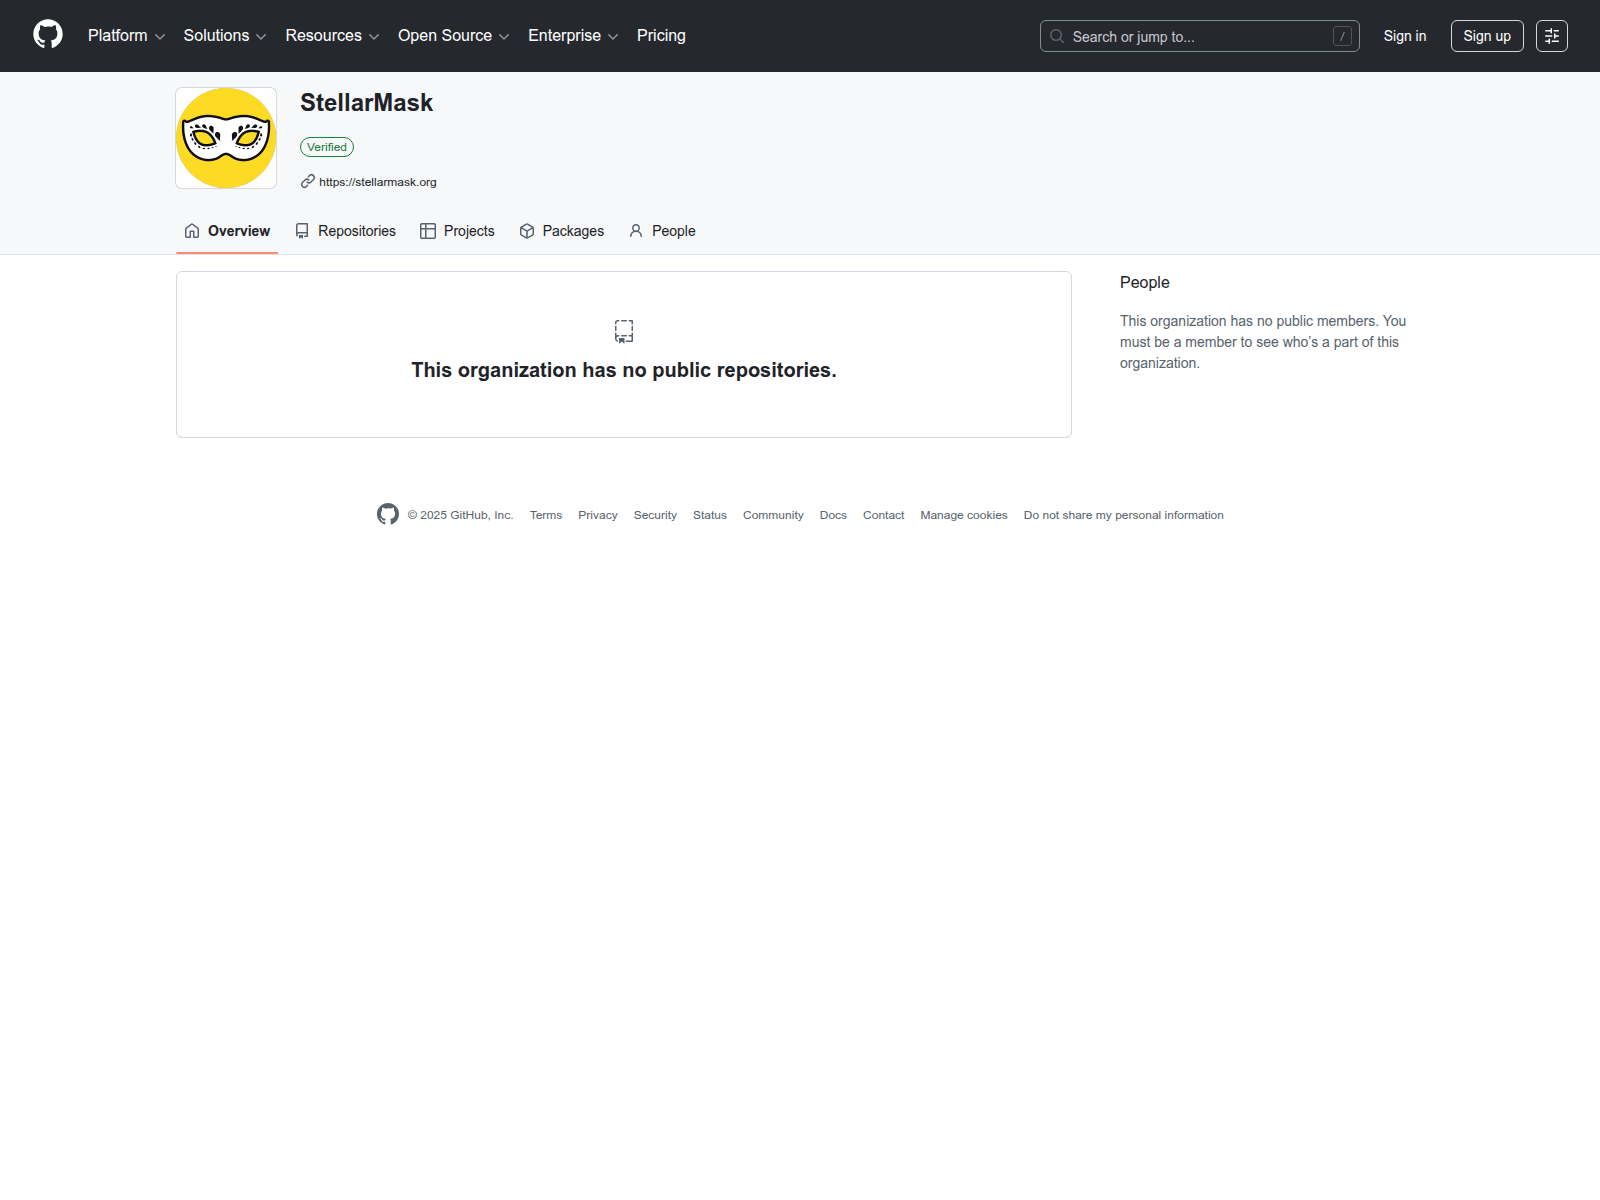The image size is (1600, 1200).
Task: Open the Community footer link
Action: (x=773, y=515)
